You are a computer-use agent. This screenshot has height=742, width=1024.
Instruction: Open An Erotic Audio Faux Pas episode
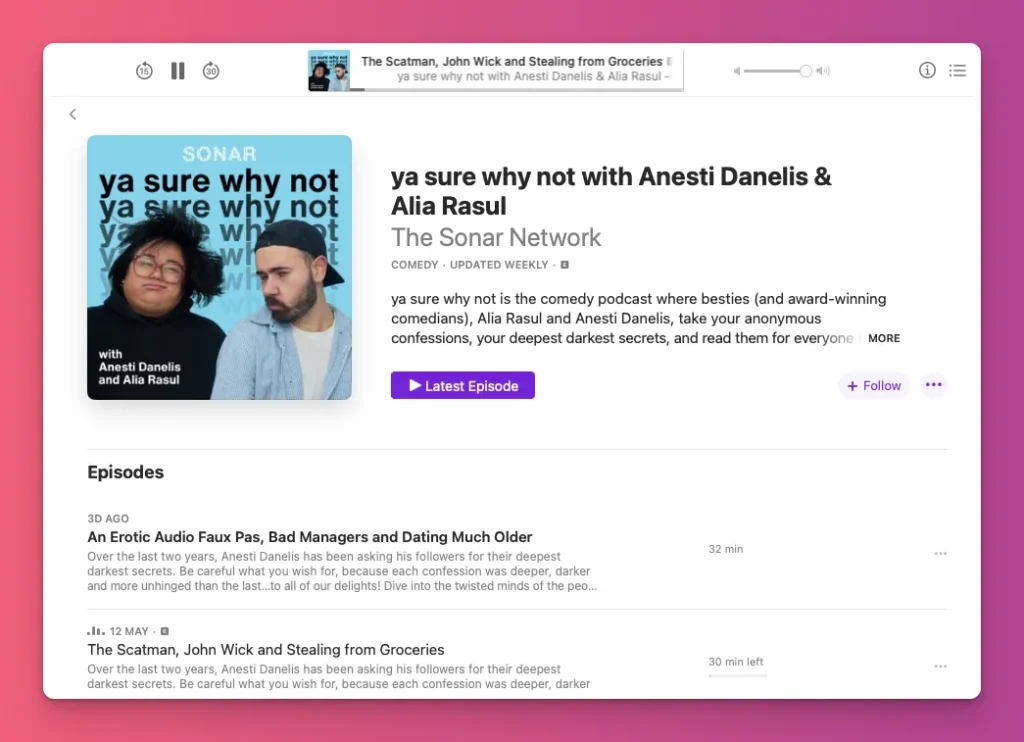[x=310, y=537]
